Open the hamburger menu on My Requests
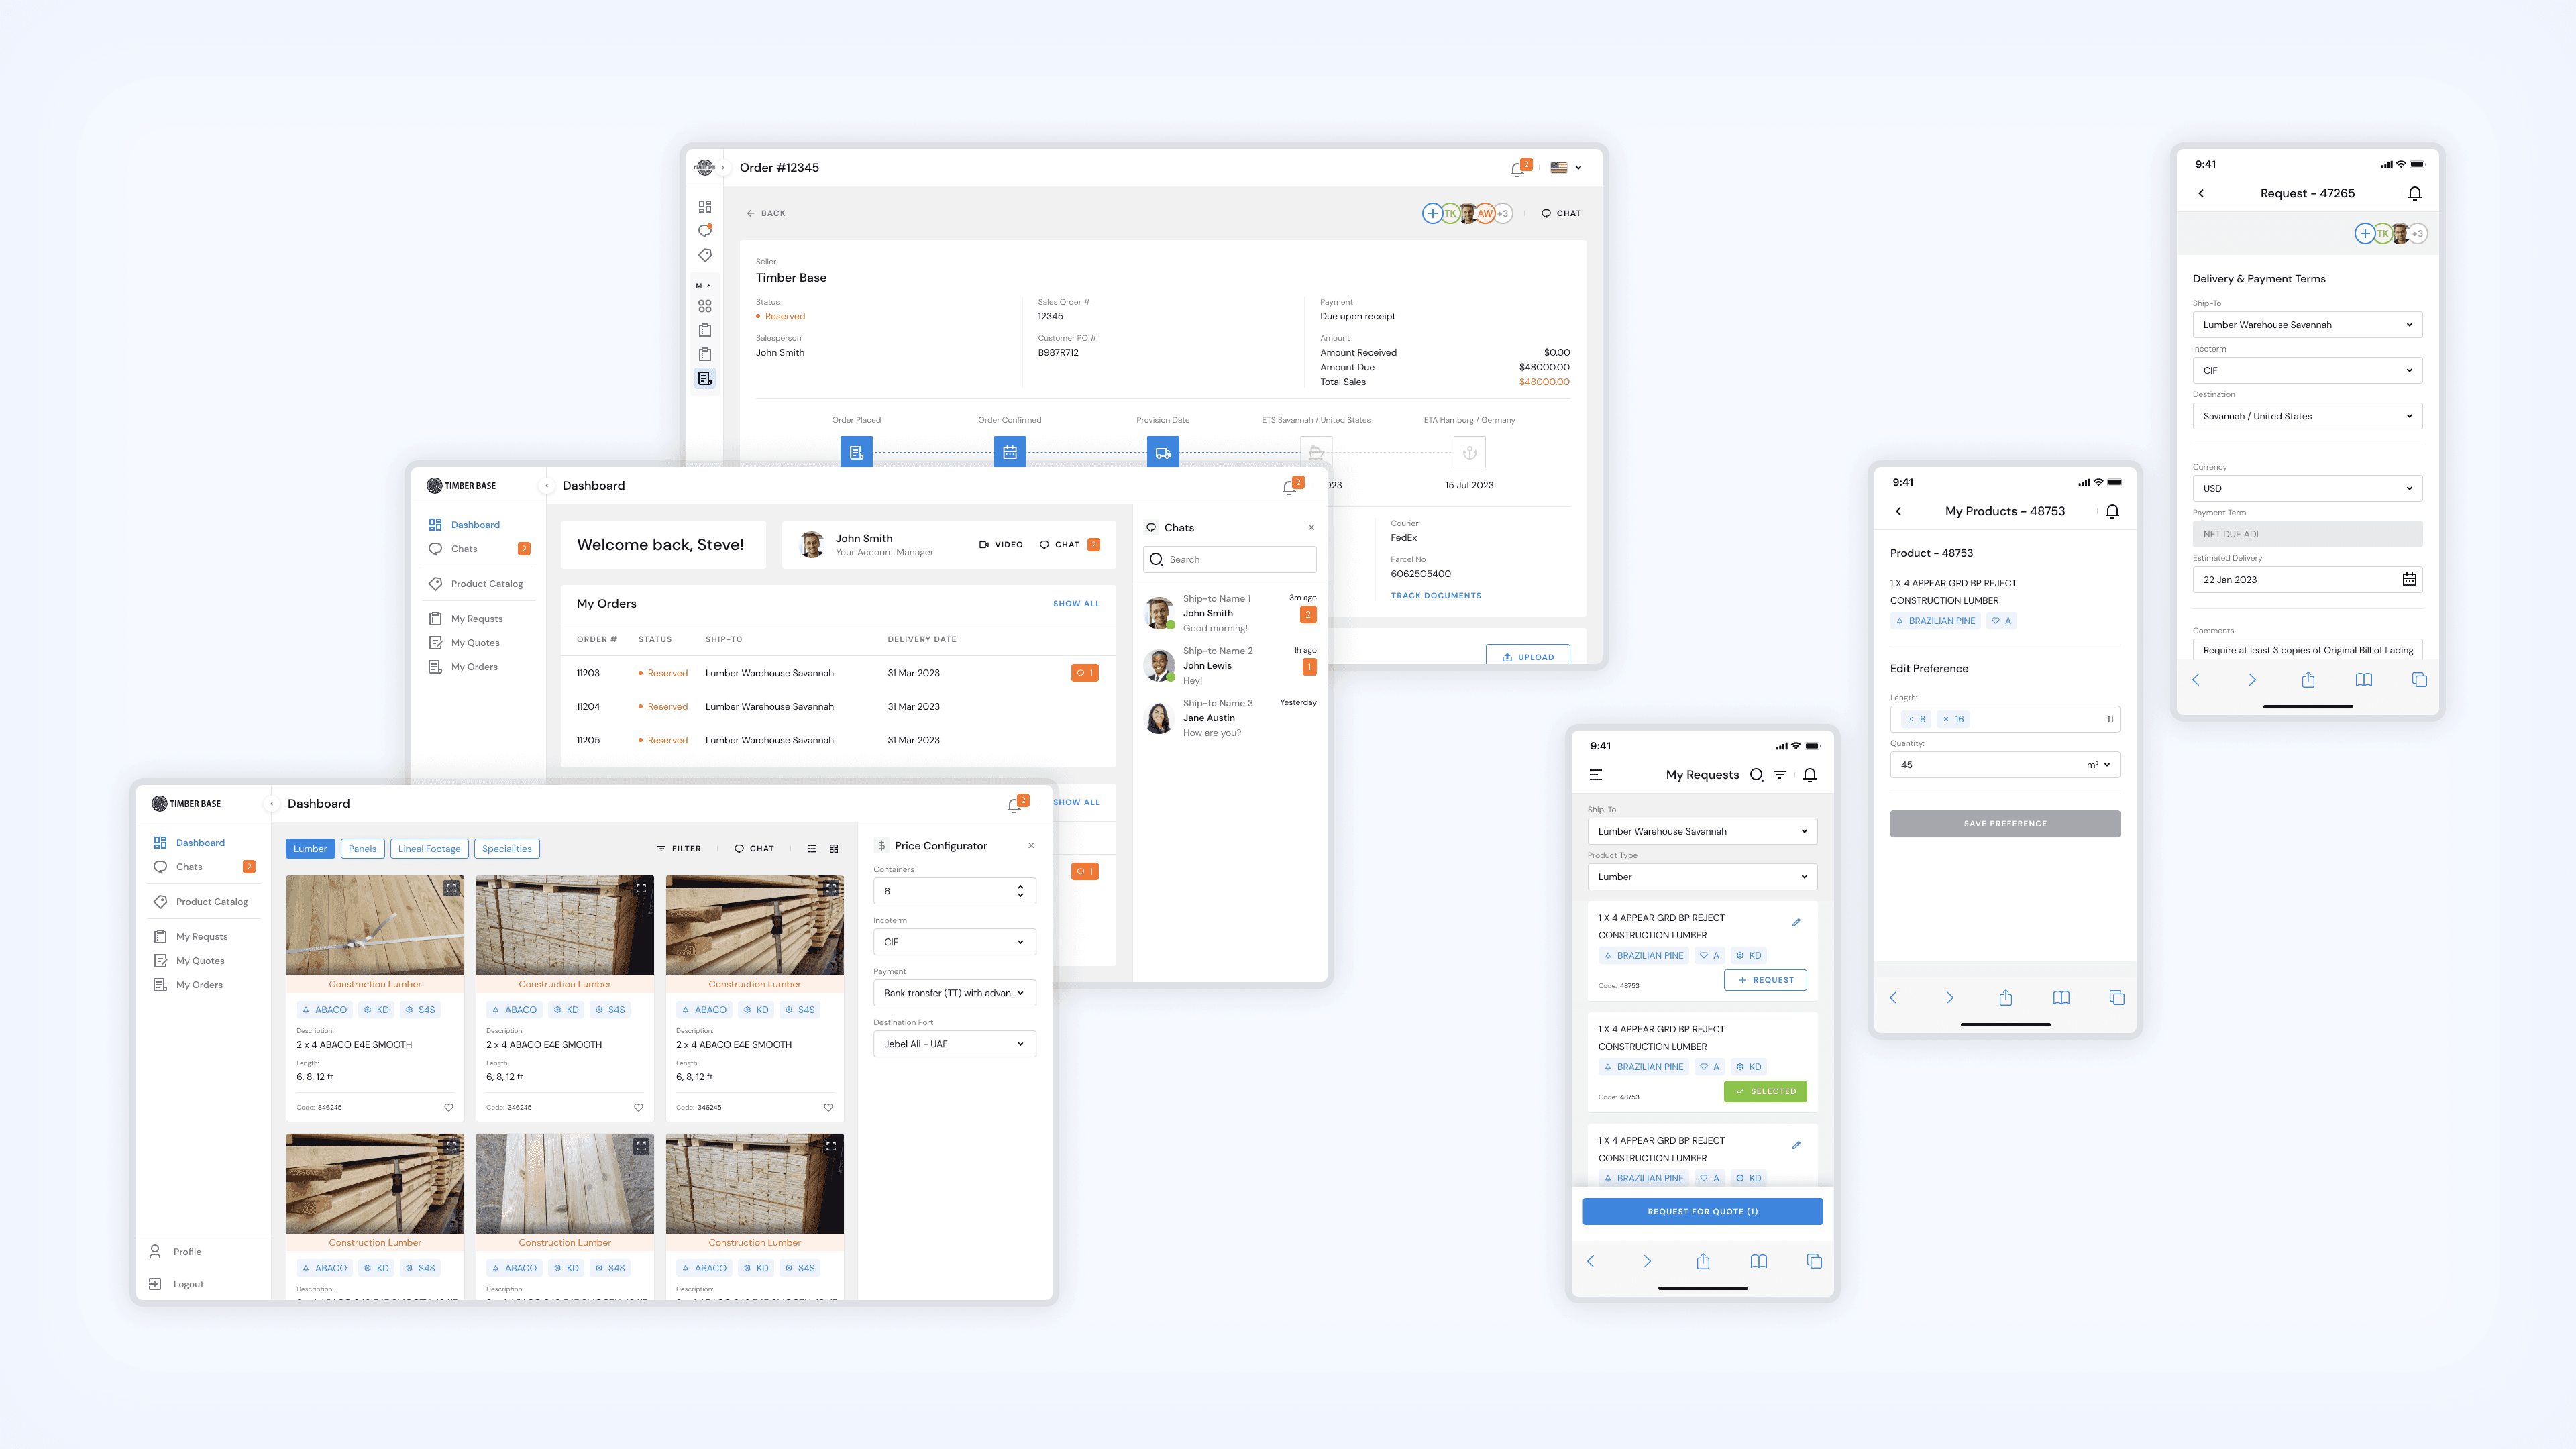Image resolution: width=2576 pixels, height=1449 pixels. (x=1595, y=774)
